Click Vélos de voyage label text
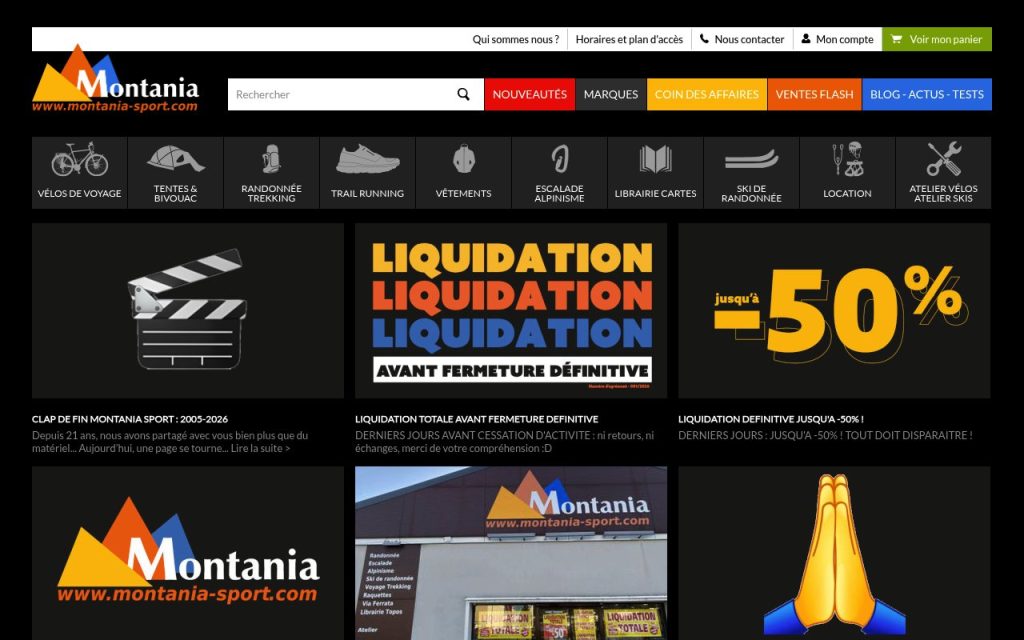 pyautogui.click(x=80, y=193)
